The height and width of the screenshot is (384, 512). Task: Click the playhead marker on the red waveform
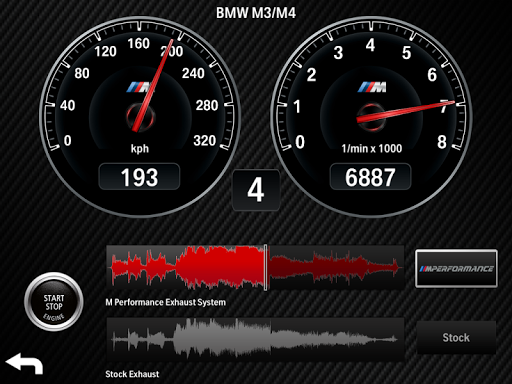coord(266,267)
